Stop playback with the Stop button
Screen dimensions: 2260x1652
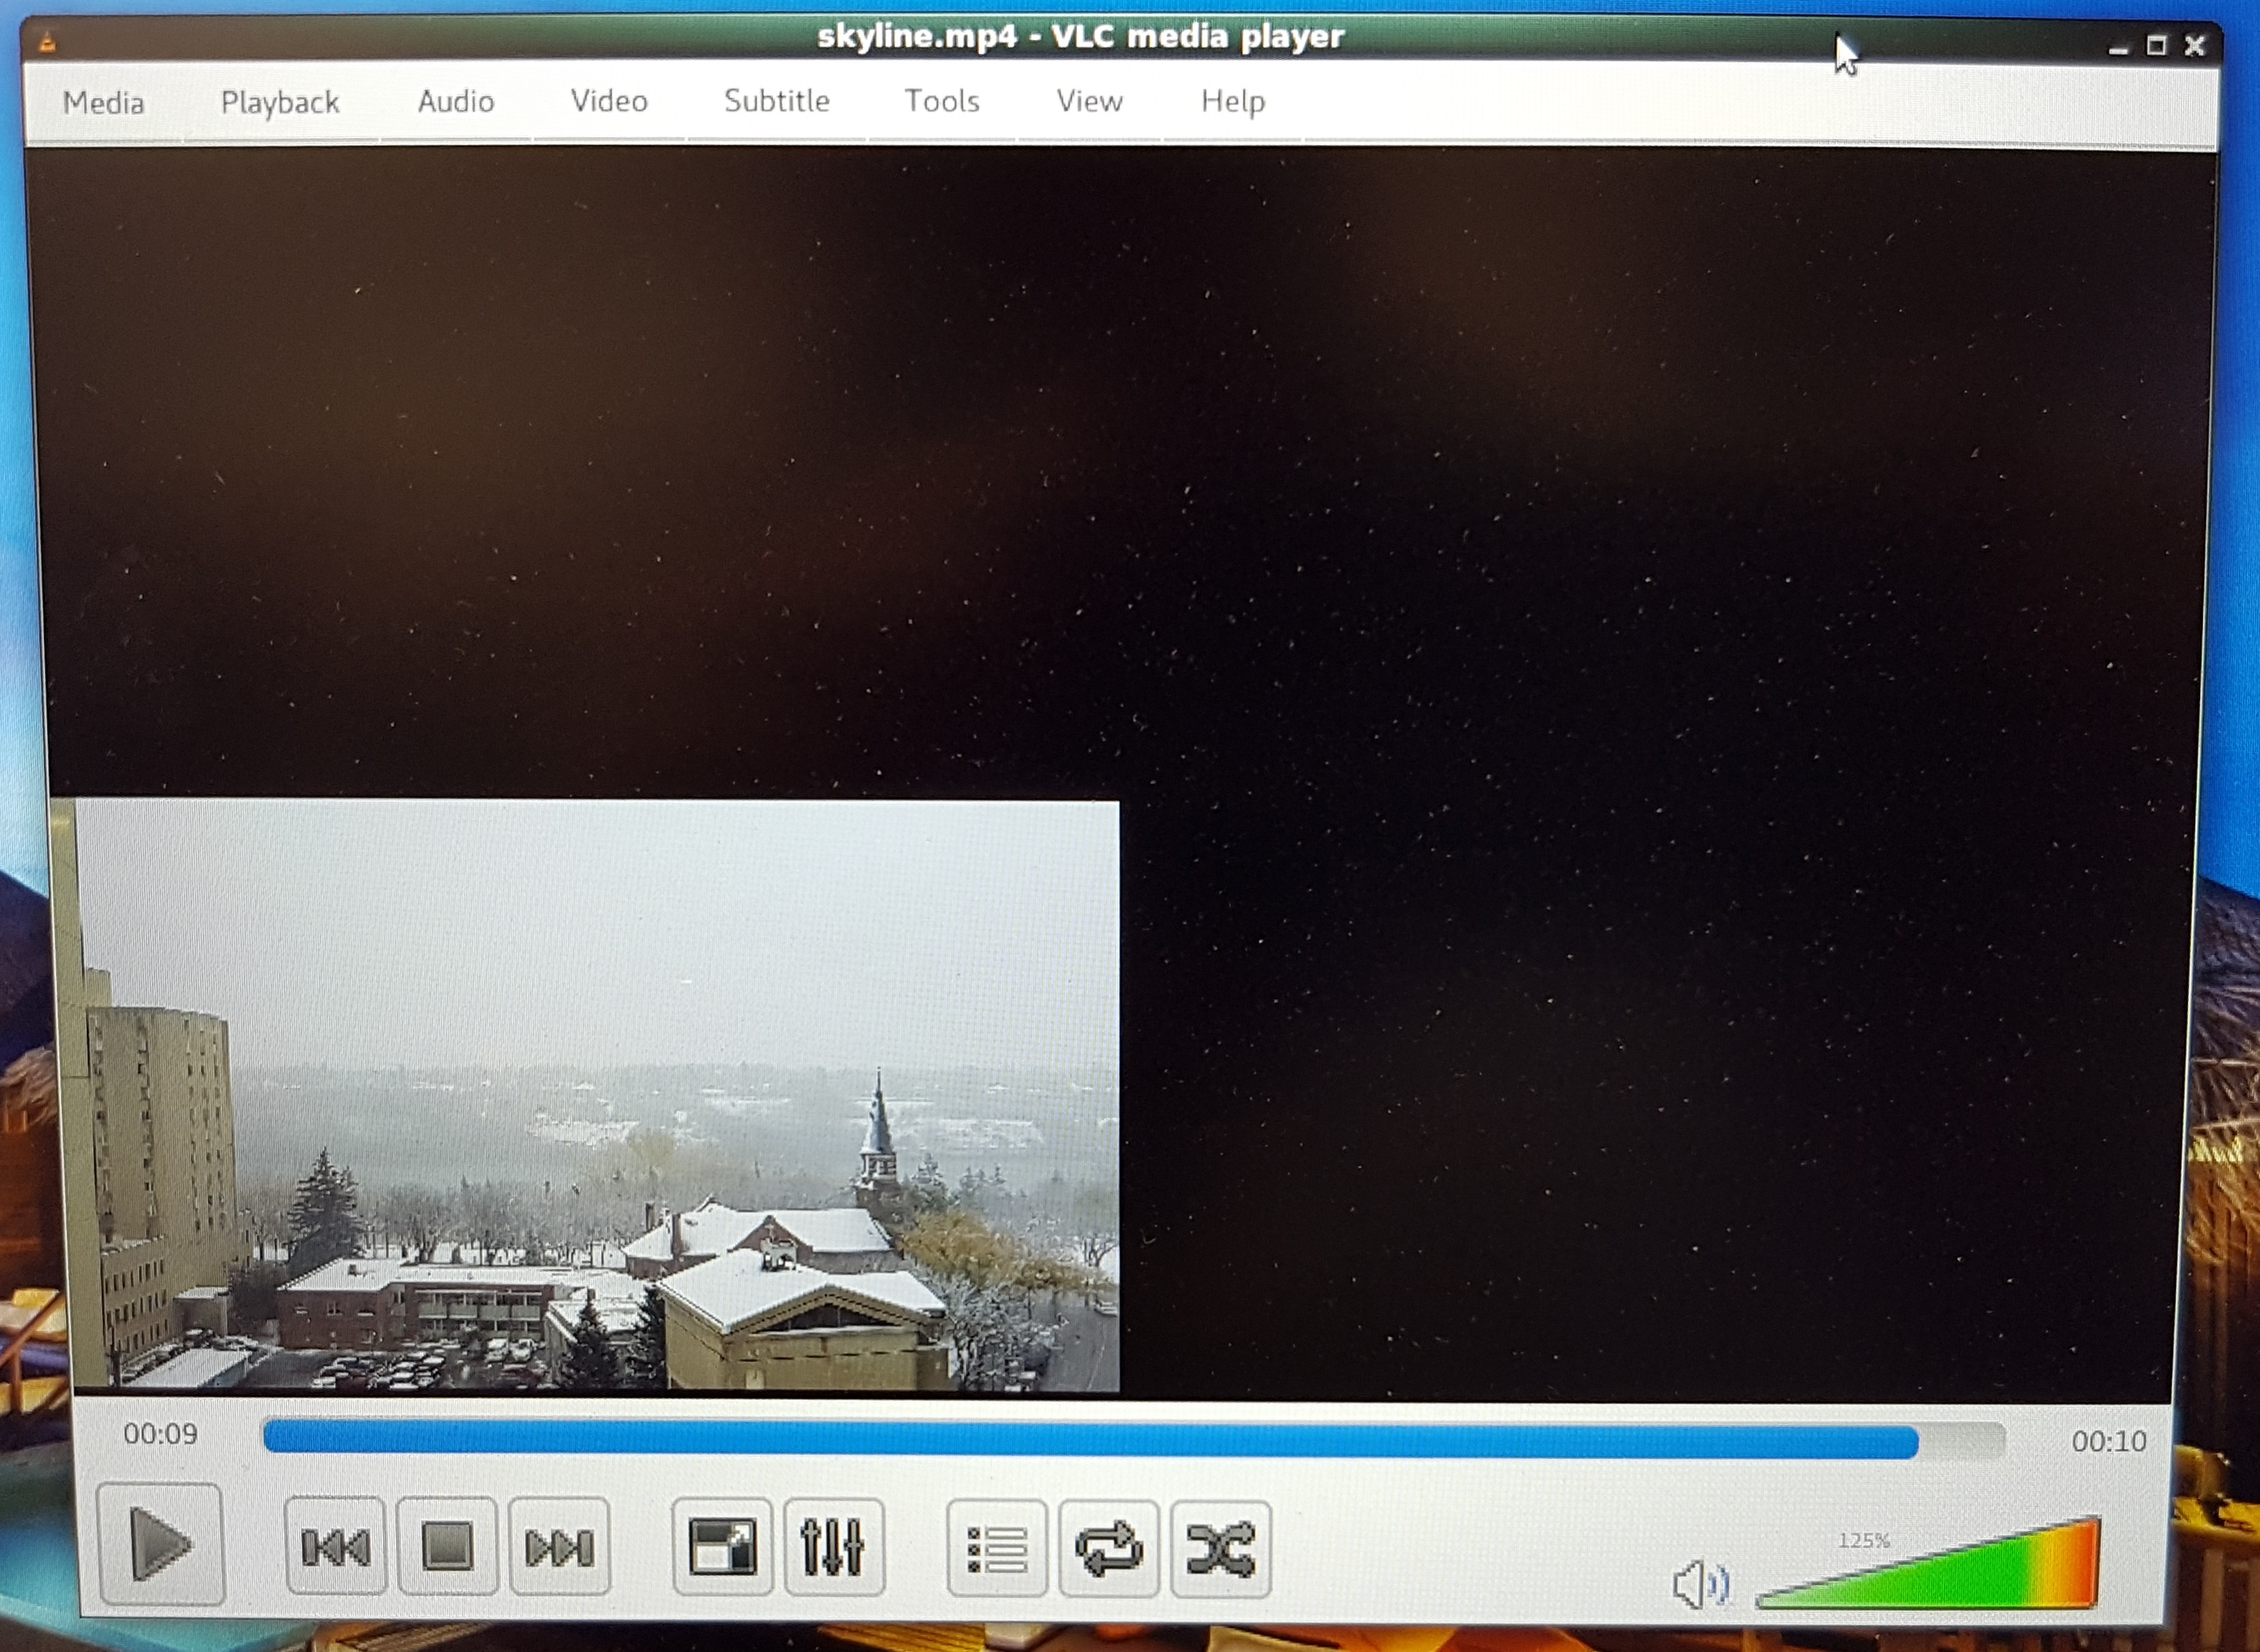[448, 1547]
